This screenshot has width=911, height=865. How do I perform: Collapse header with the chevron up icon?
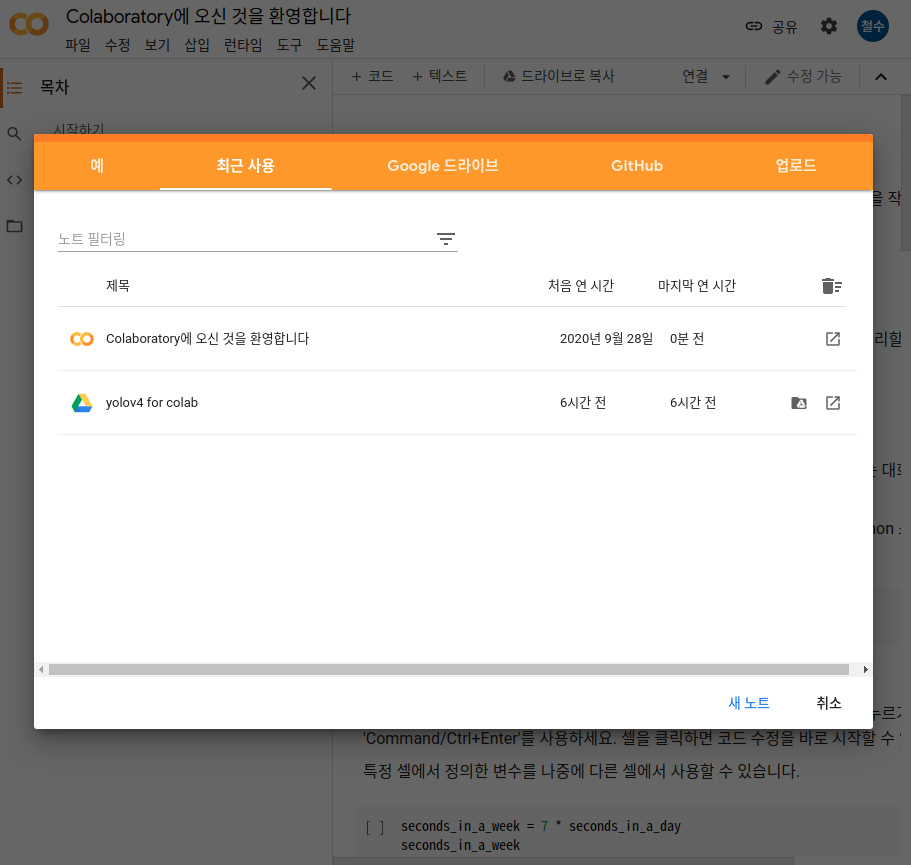tap(881, 76)
